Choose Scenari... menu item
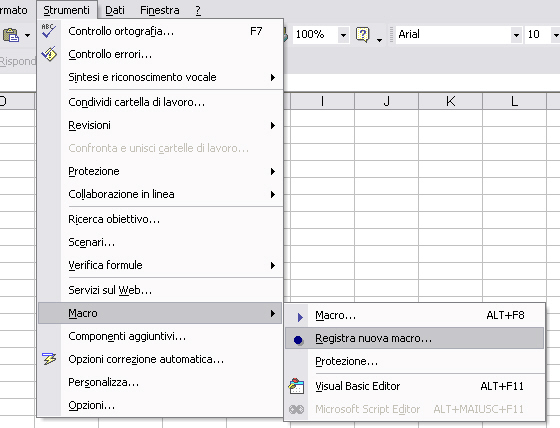The width and height of the screenshot is (560, 428). tap(161, 242)
